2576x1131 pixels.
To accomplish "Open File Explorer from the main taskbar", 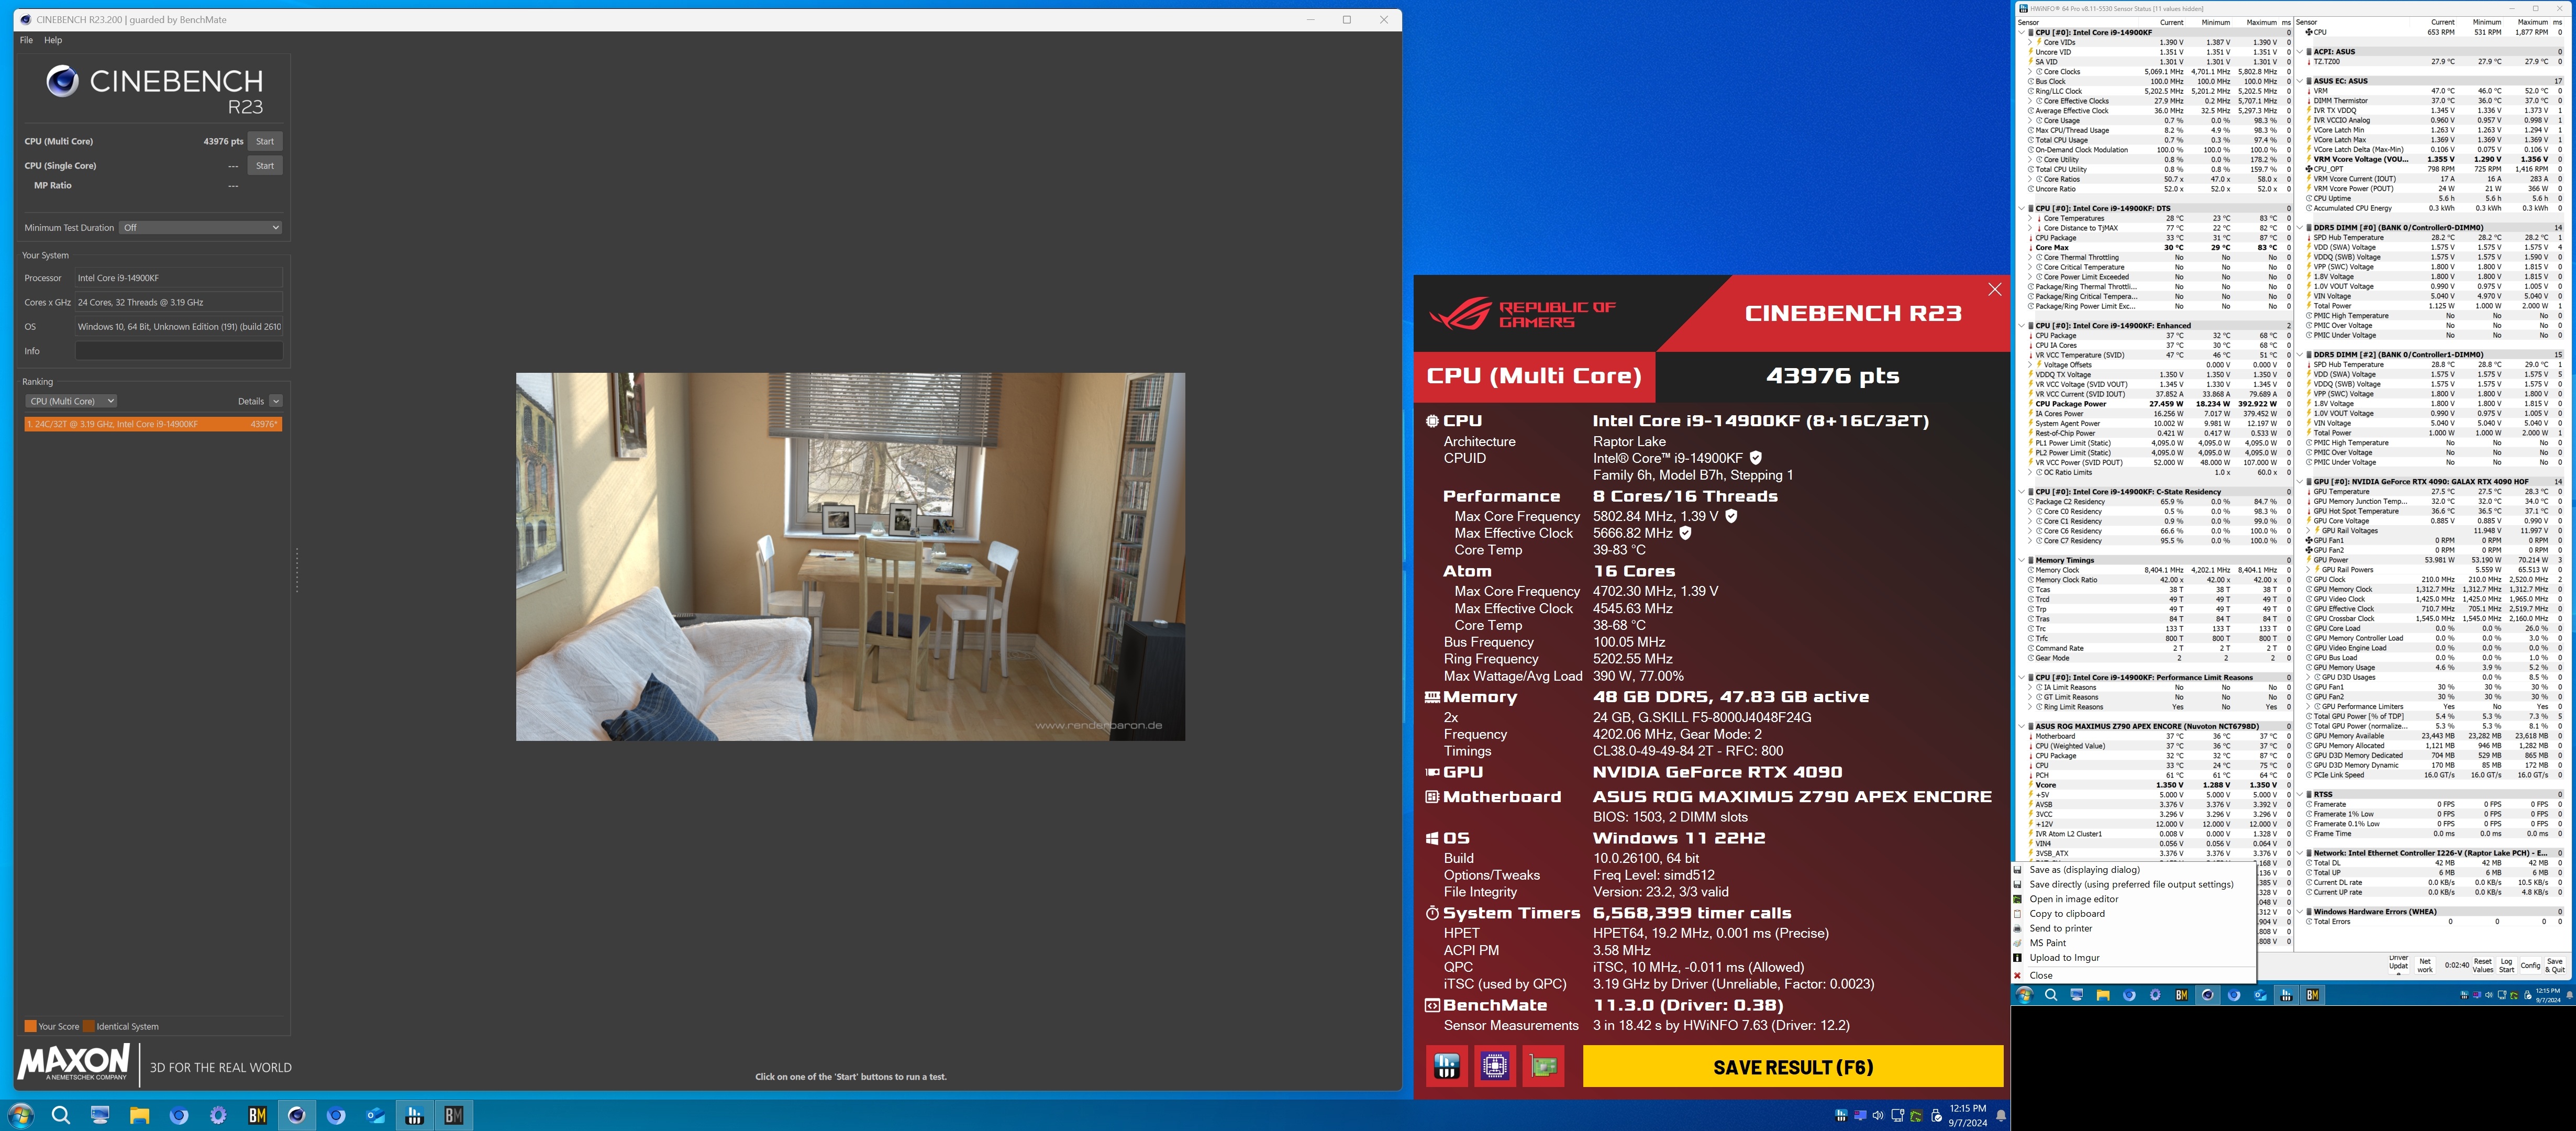I will [139, 1115].
